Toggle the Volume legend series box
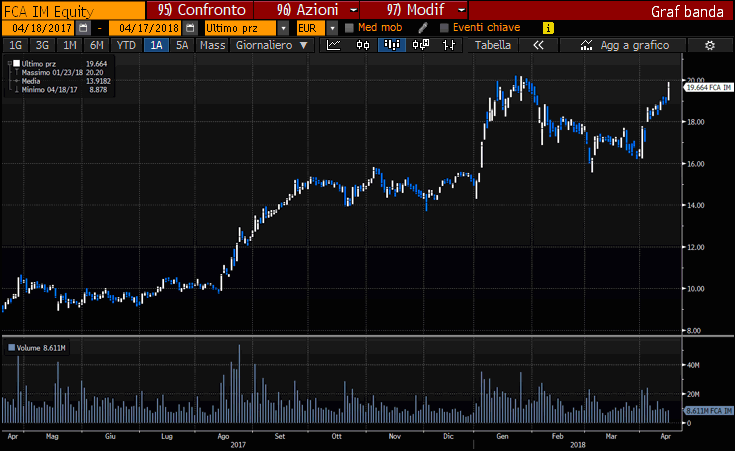Image resolution: width=735 pixels, height=451 pixels. pyautogui.click(x=11, y=348)
